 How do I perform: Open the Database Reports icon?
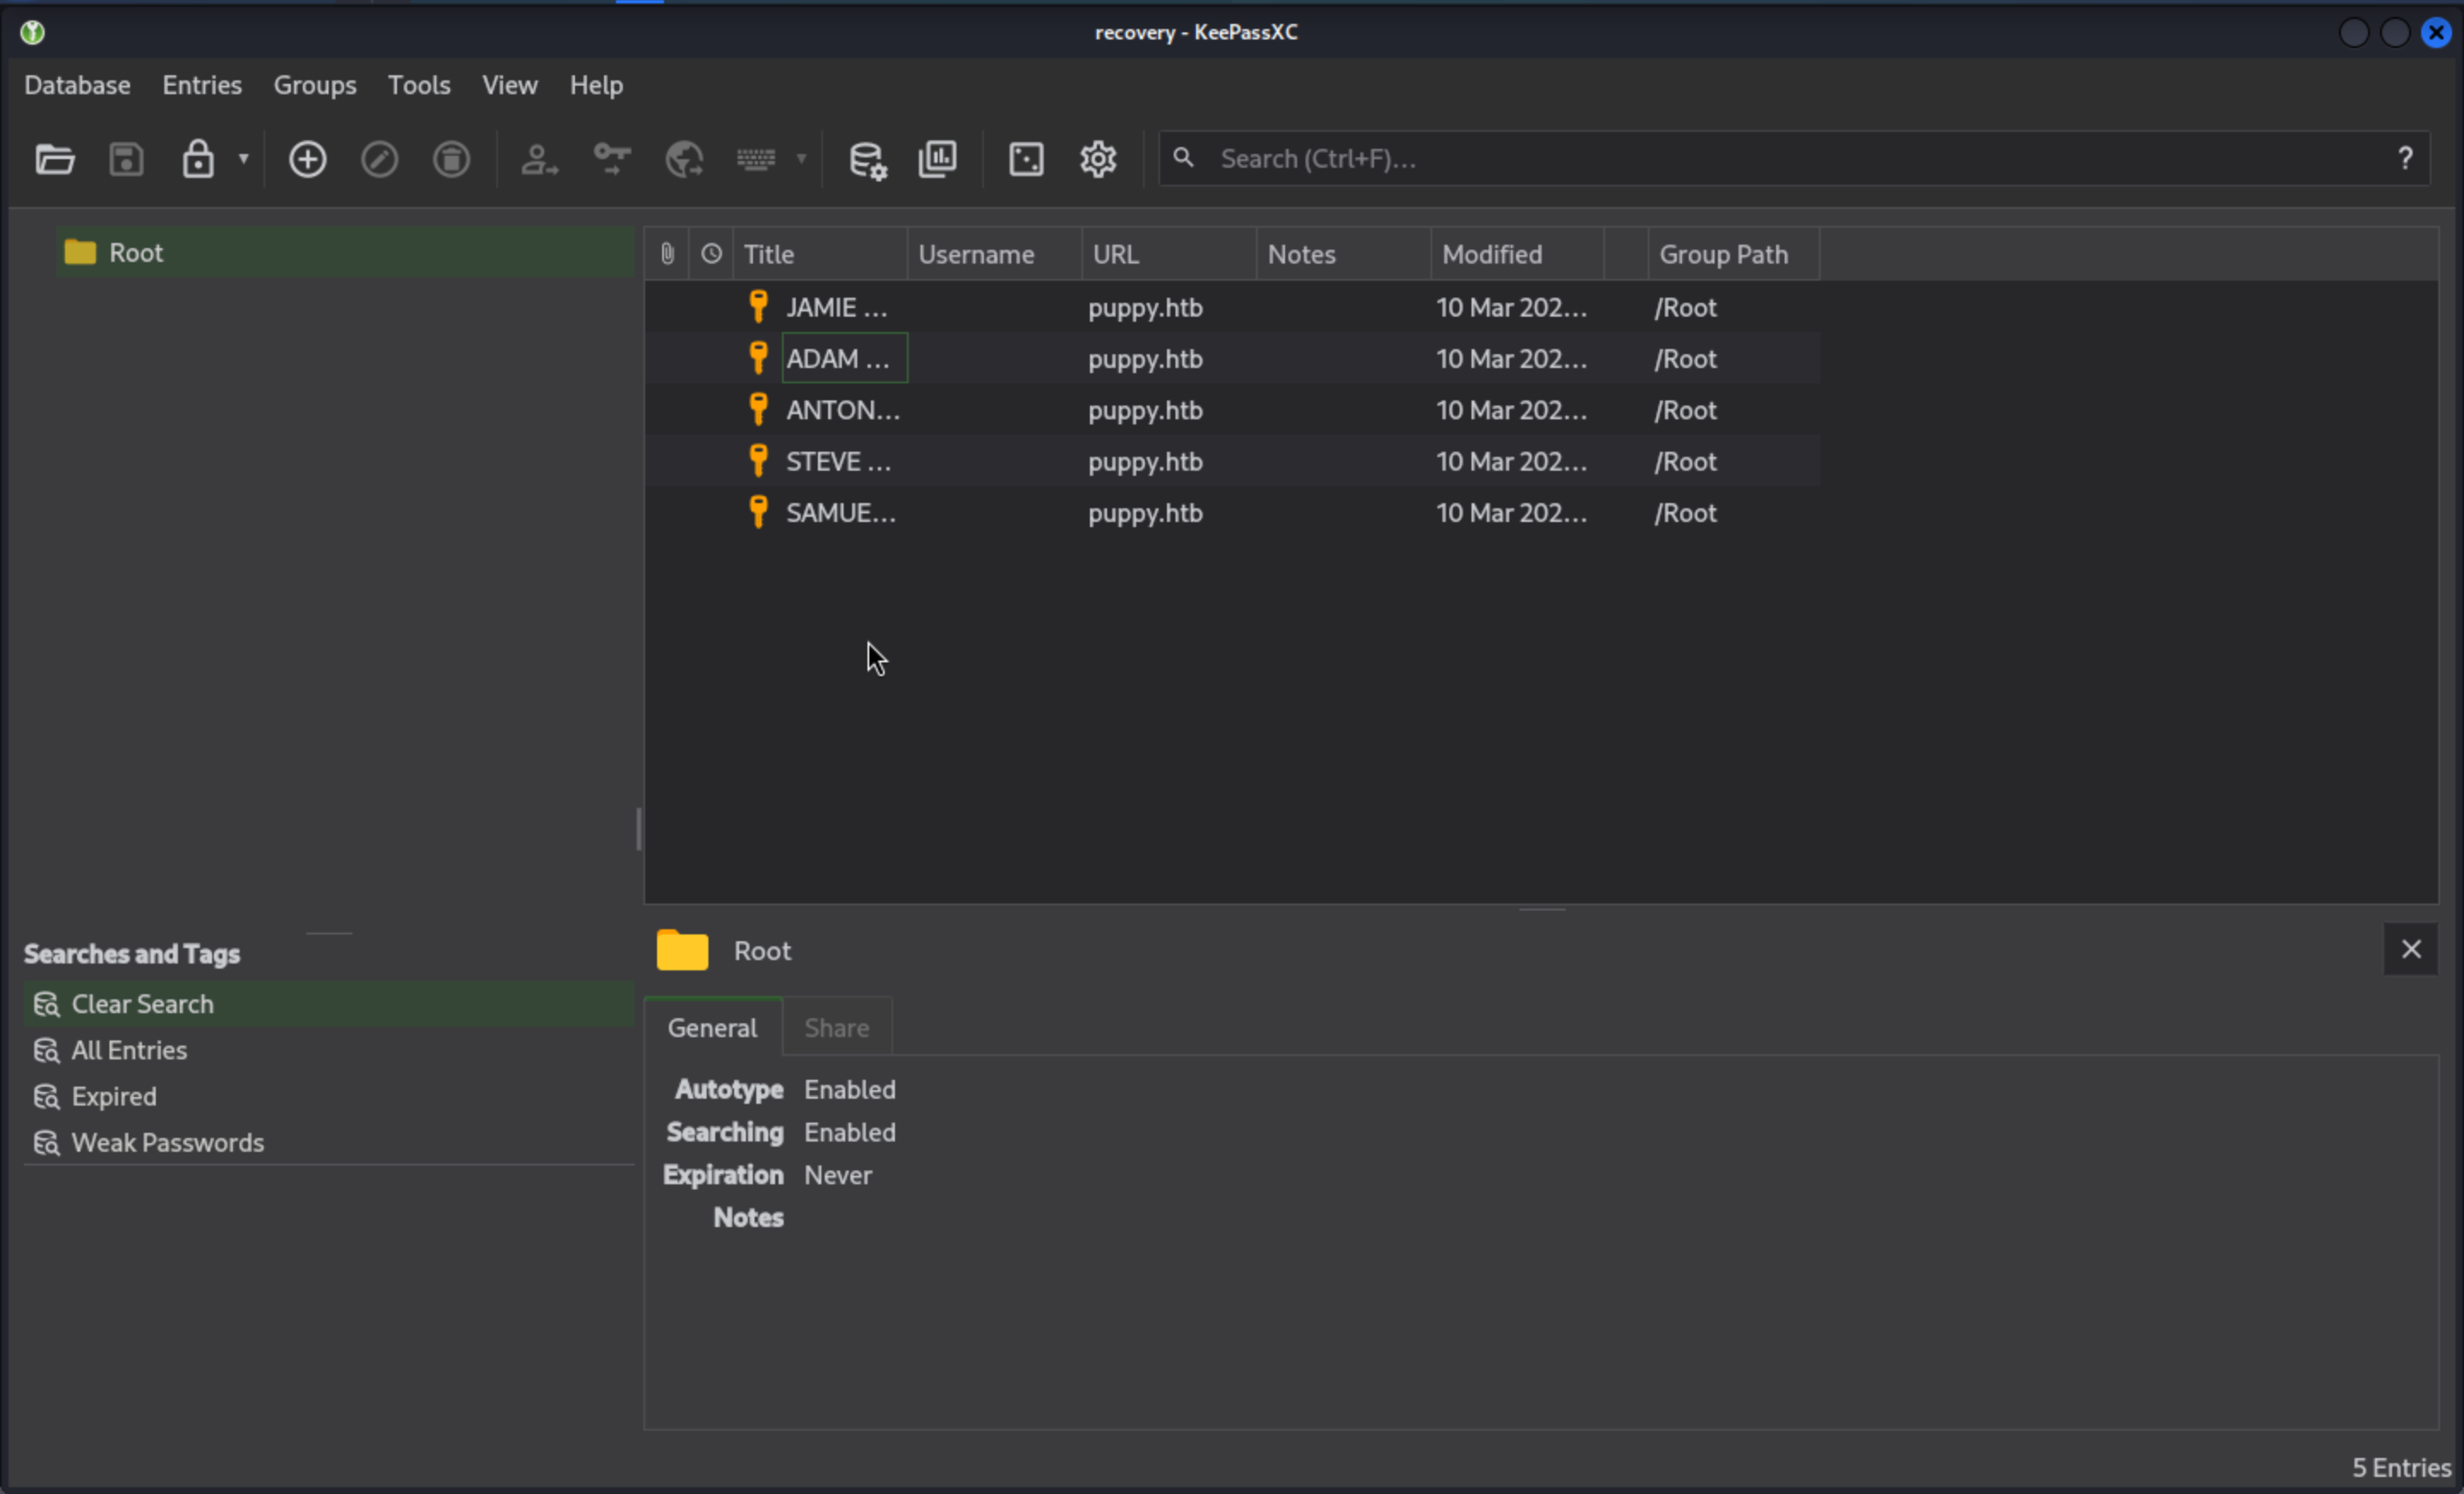tap(938, 159)
